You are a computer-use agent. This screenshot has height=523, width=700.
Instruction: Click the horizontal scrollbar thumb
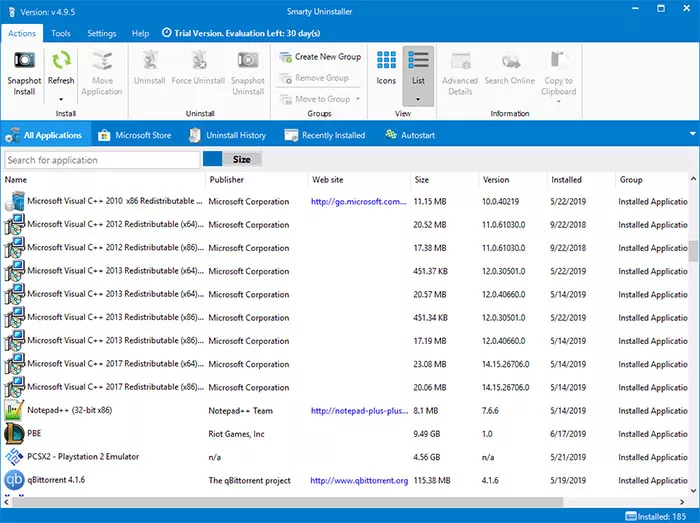coord(288,502)
